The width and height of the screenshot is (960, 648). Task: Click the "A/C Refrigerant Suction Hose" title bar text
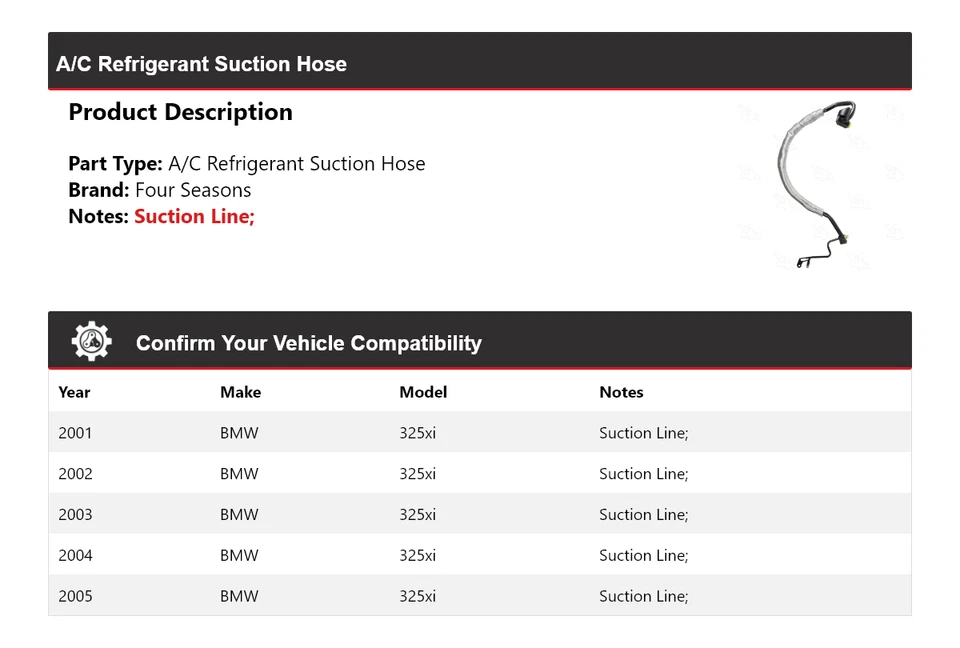pos(201,64)
